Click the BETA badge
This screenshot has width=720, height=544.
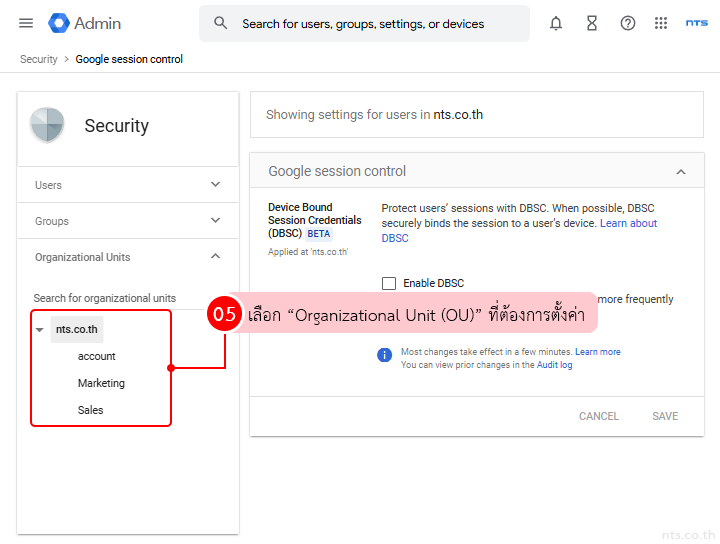coord(319,234)
